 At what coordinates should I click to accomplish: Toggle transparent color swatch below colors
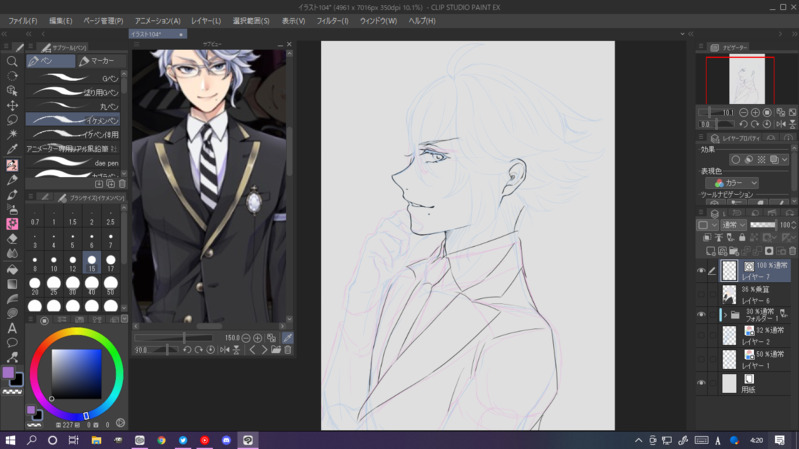click(x=12, y=392)
